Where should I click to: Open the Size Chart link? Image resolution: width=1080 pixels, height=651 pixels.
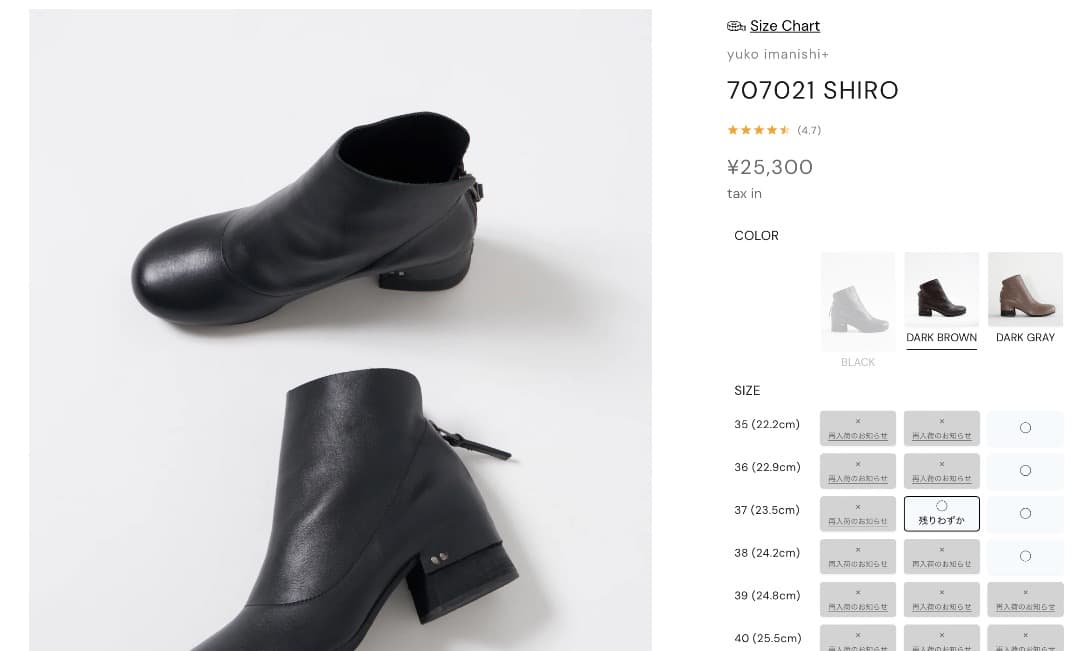point(785,26)
